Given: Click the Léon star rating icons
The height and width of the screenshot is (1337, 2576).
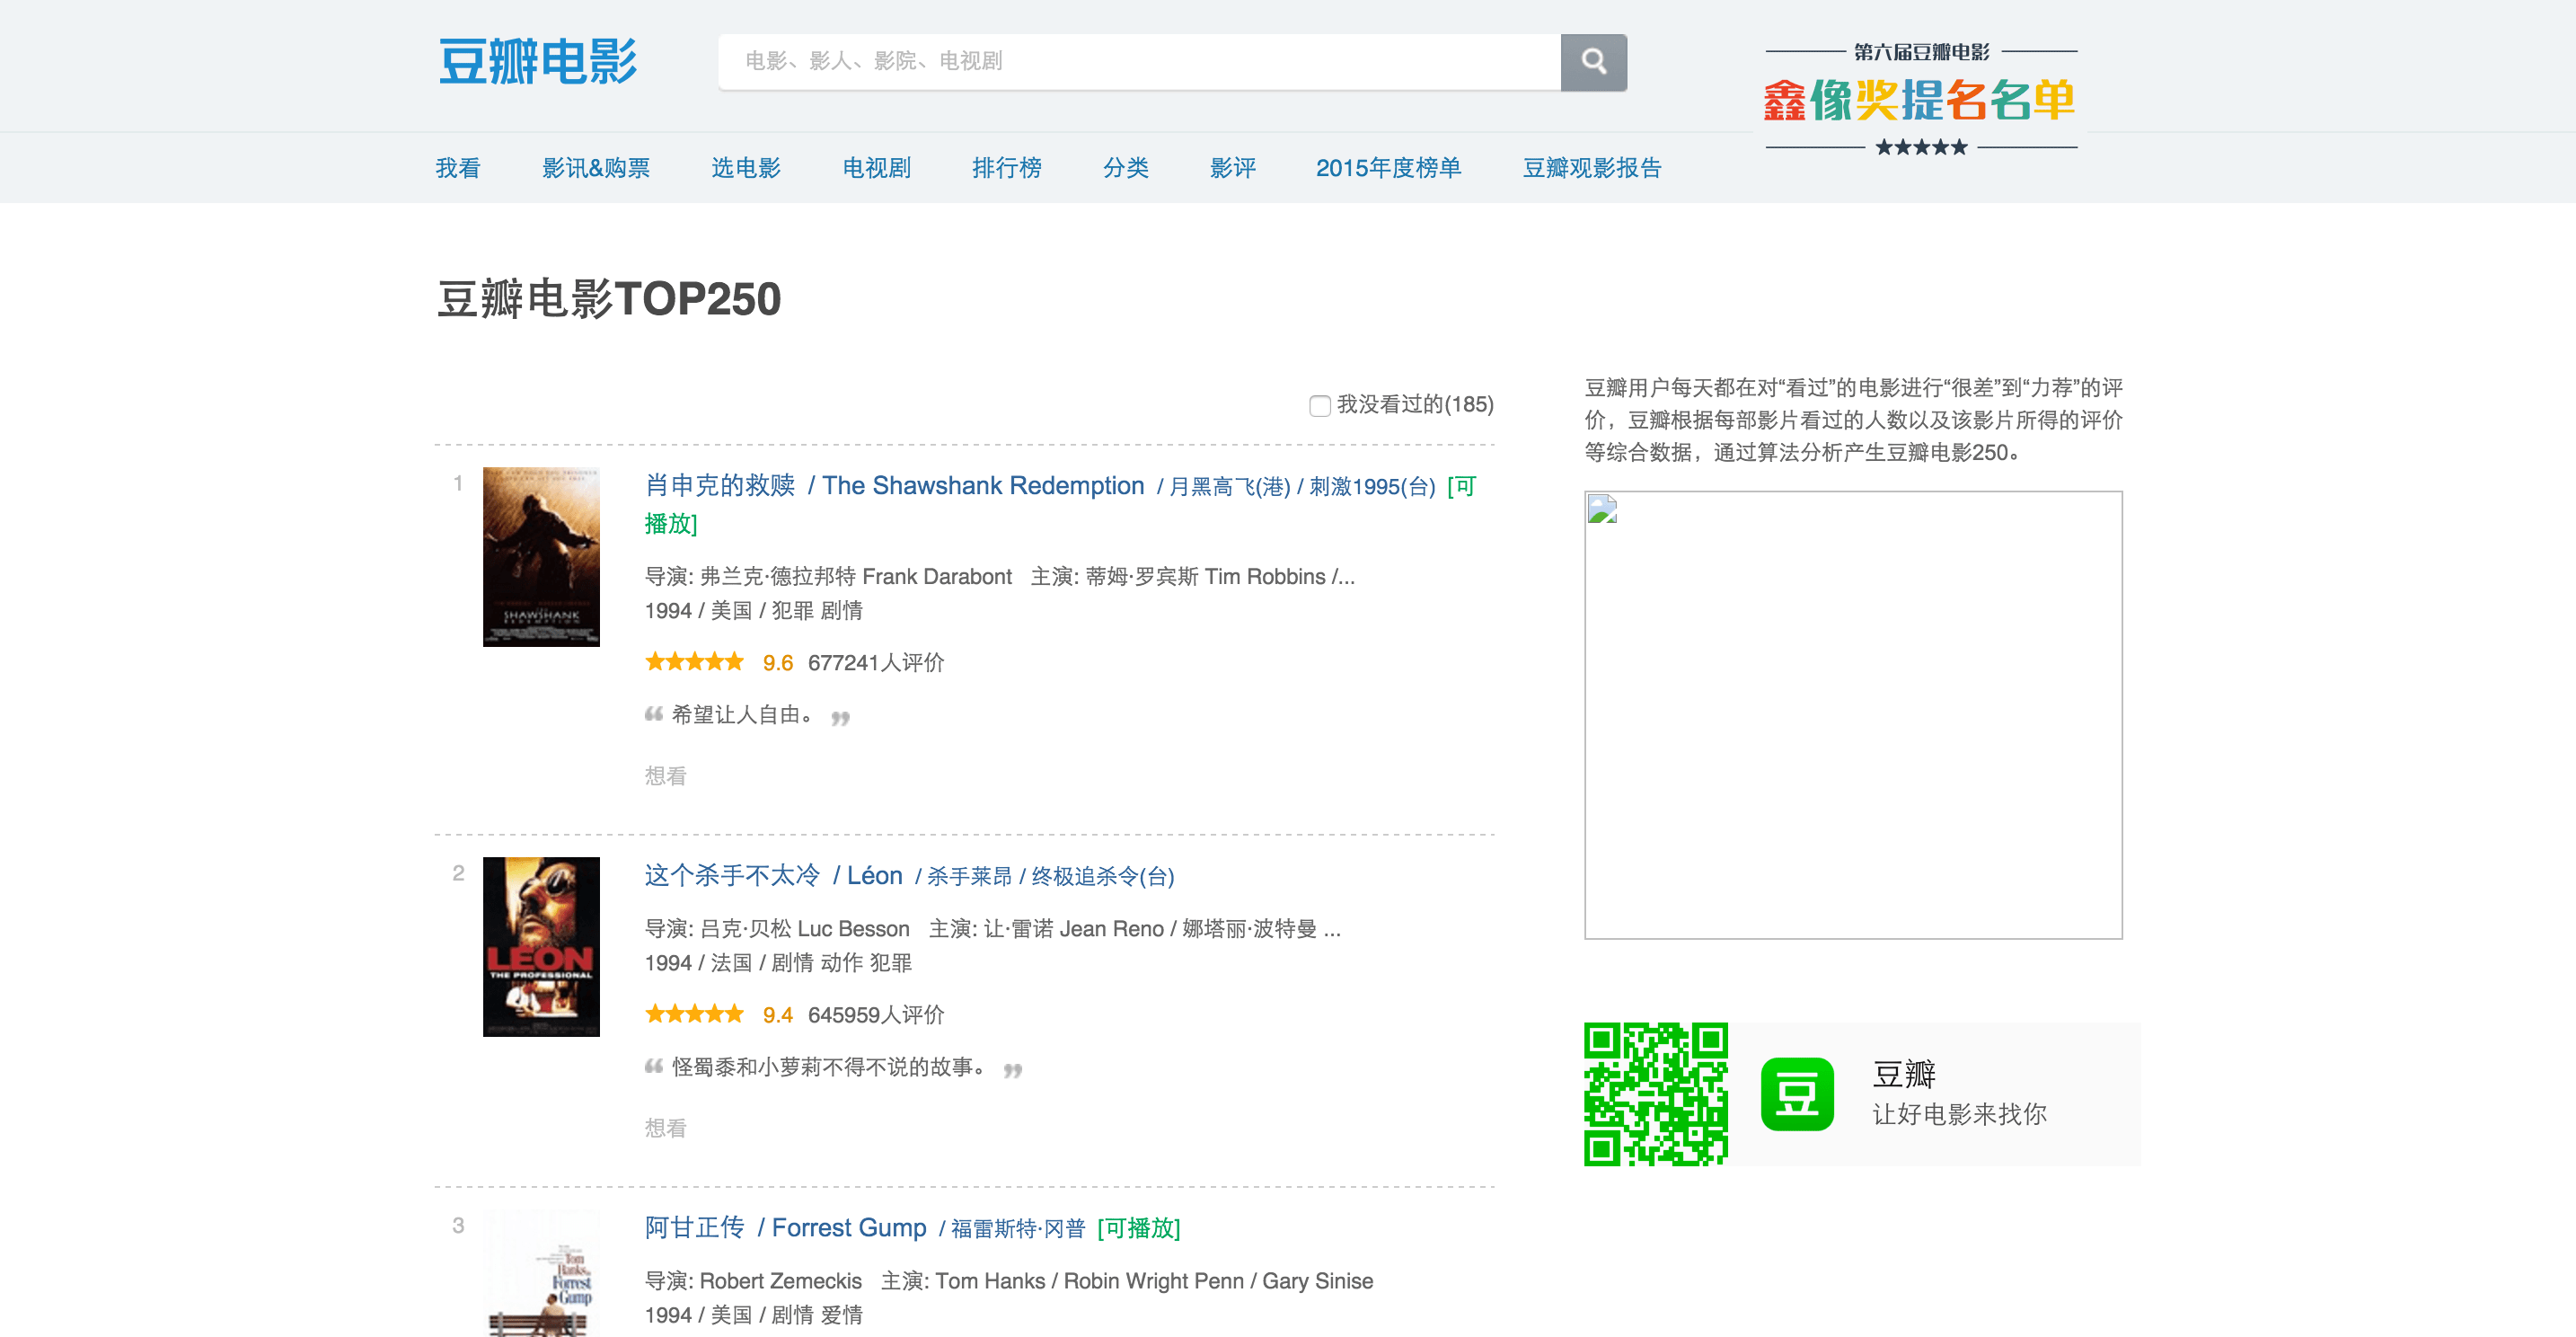Looking at the screenshot, I should pyautogui.click(x=694, y=1014).
